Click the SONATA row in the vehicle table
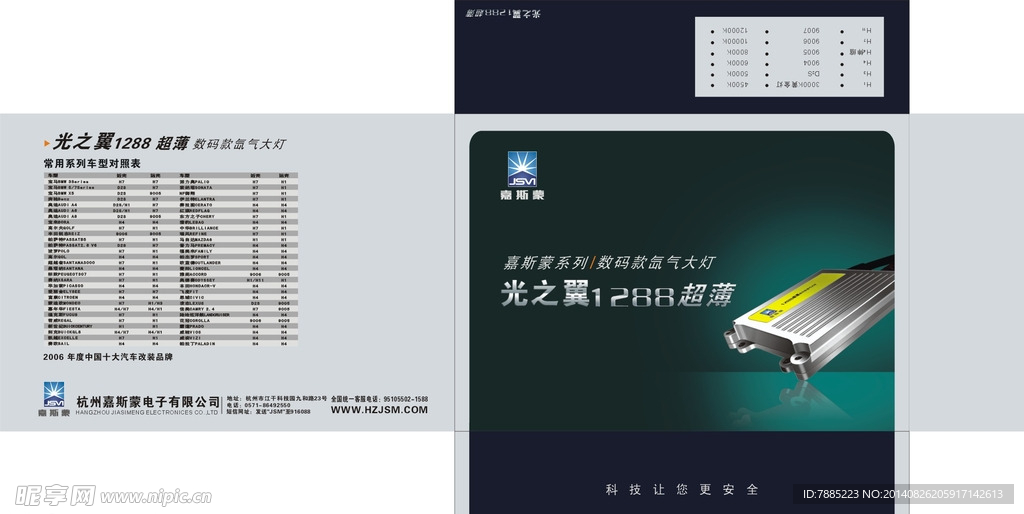Screen dimensions: 1024x514 coord(235,187)
